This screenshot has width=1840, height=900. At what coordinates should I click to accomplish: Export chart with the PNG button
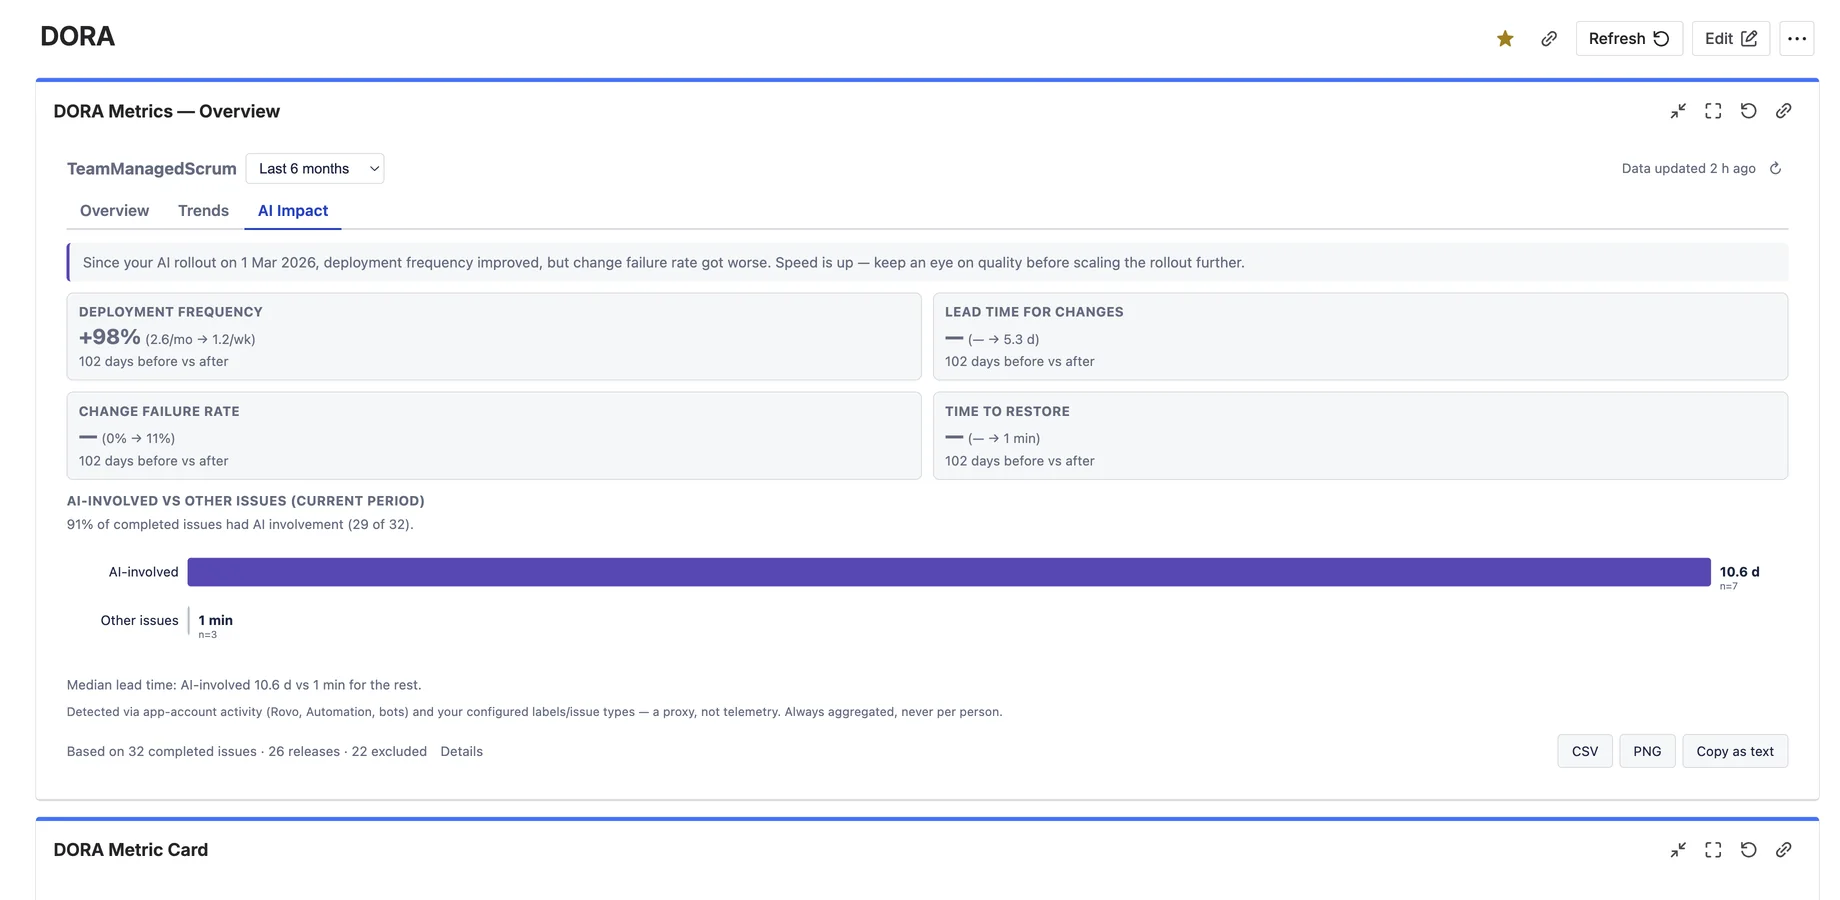1647,751
